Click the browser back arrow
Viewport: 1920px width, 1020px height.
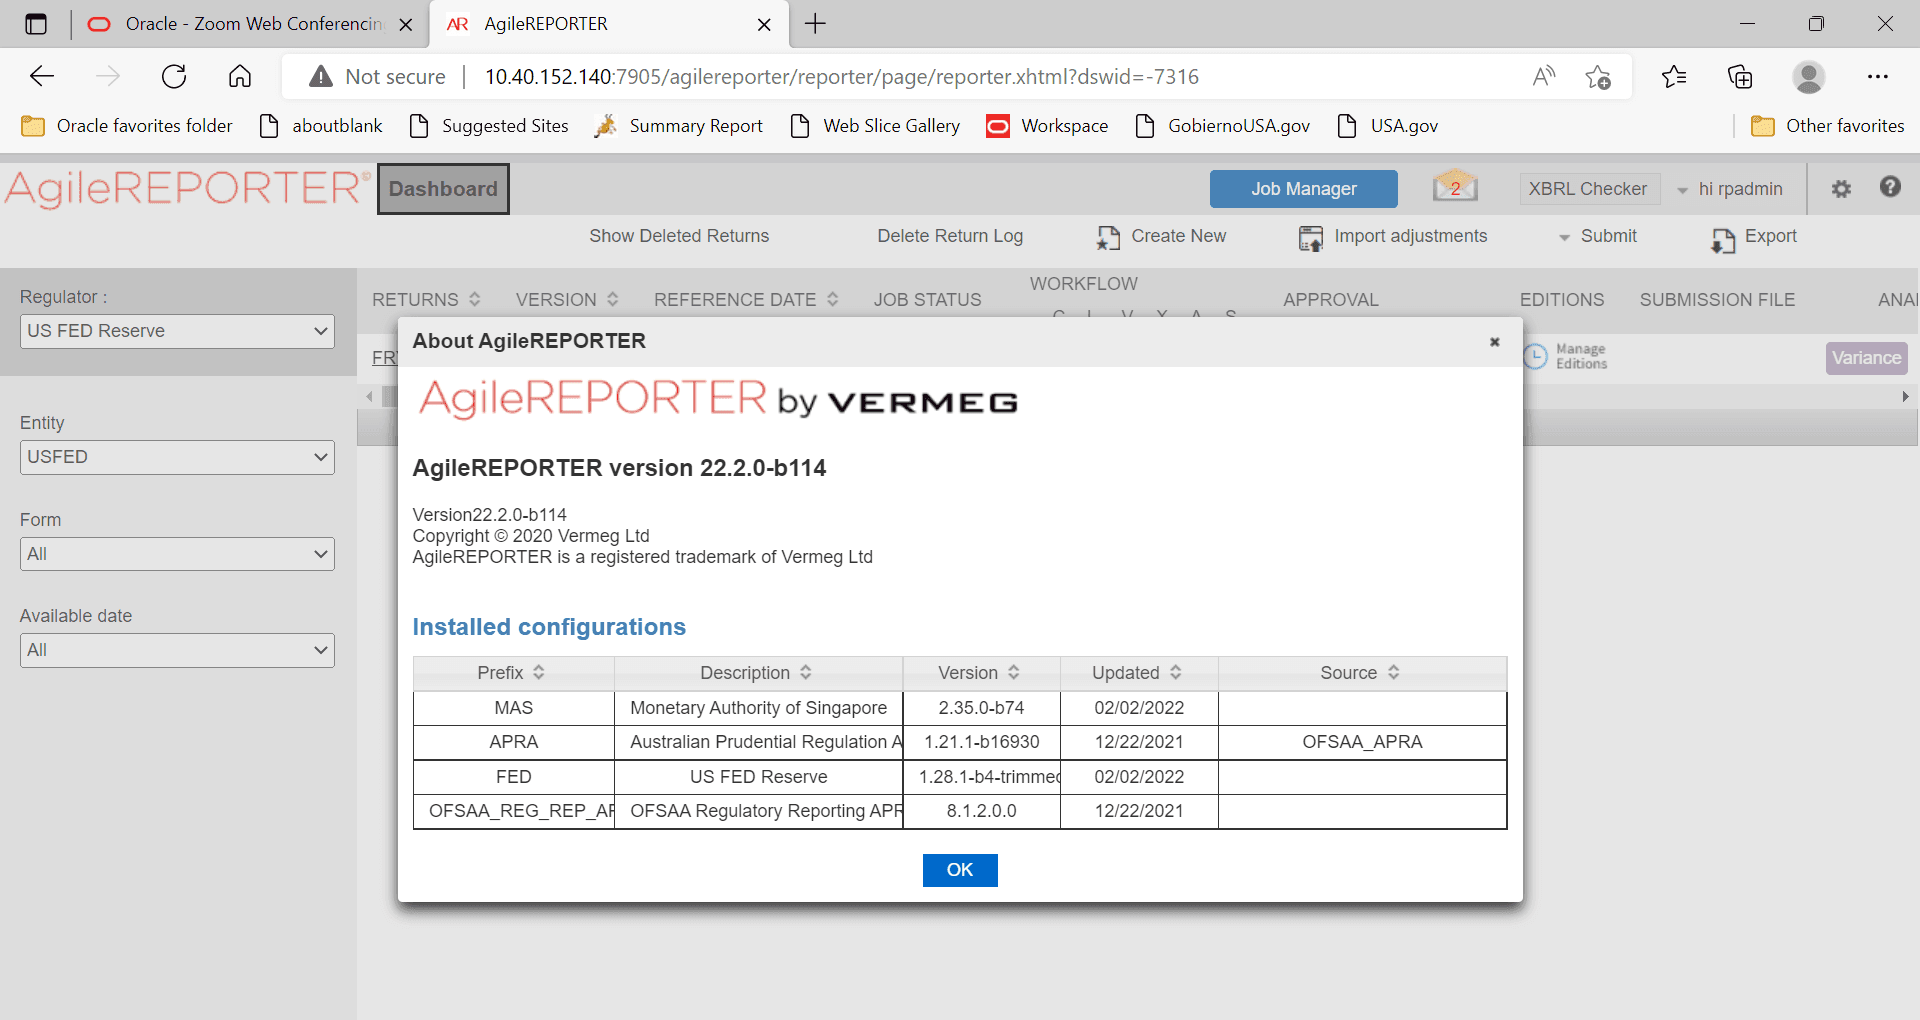pyautogui.click(x=42, y=77)
